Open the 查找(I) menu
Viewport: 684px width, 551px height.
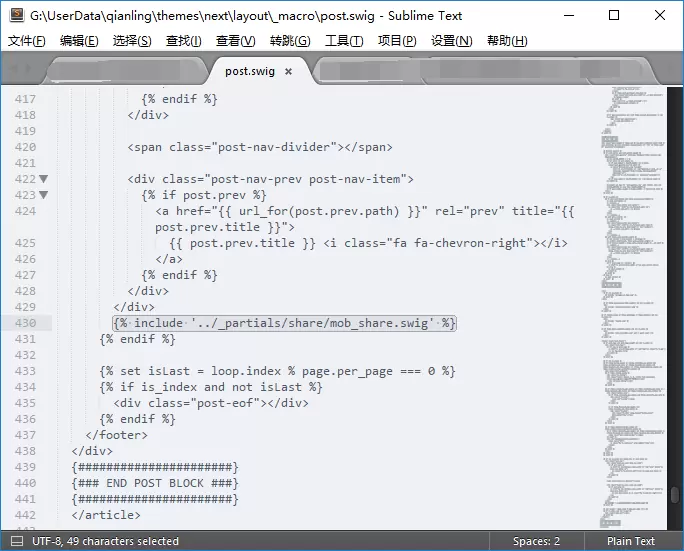click(183, 41)
